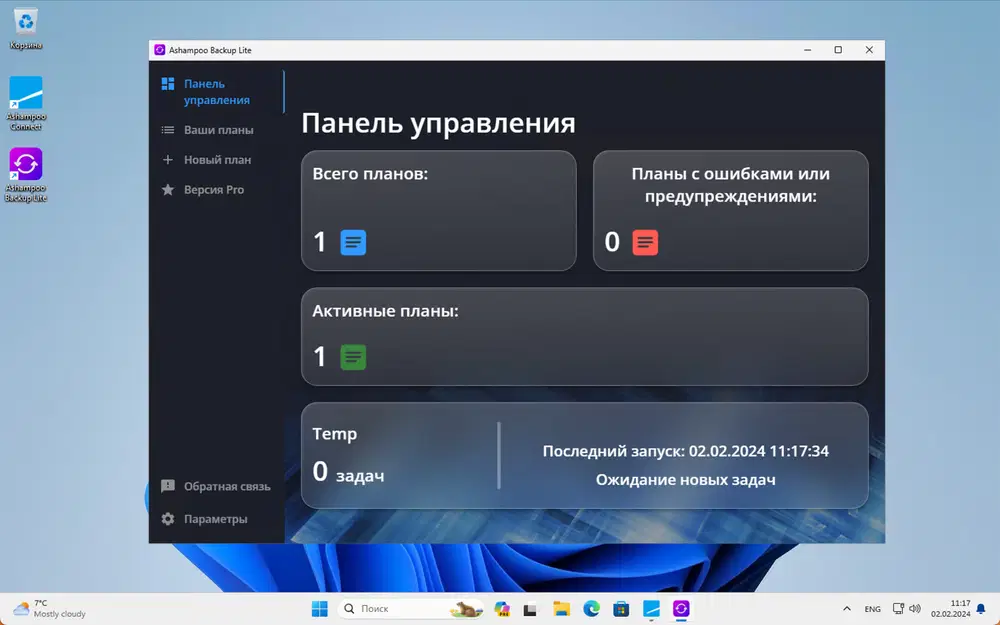The width and height of the screenshot is (1000, 625).
Task: Click the feedback bubble icon
Action: click(x=168, y=487)
